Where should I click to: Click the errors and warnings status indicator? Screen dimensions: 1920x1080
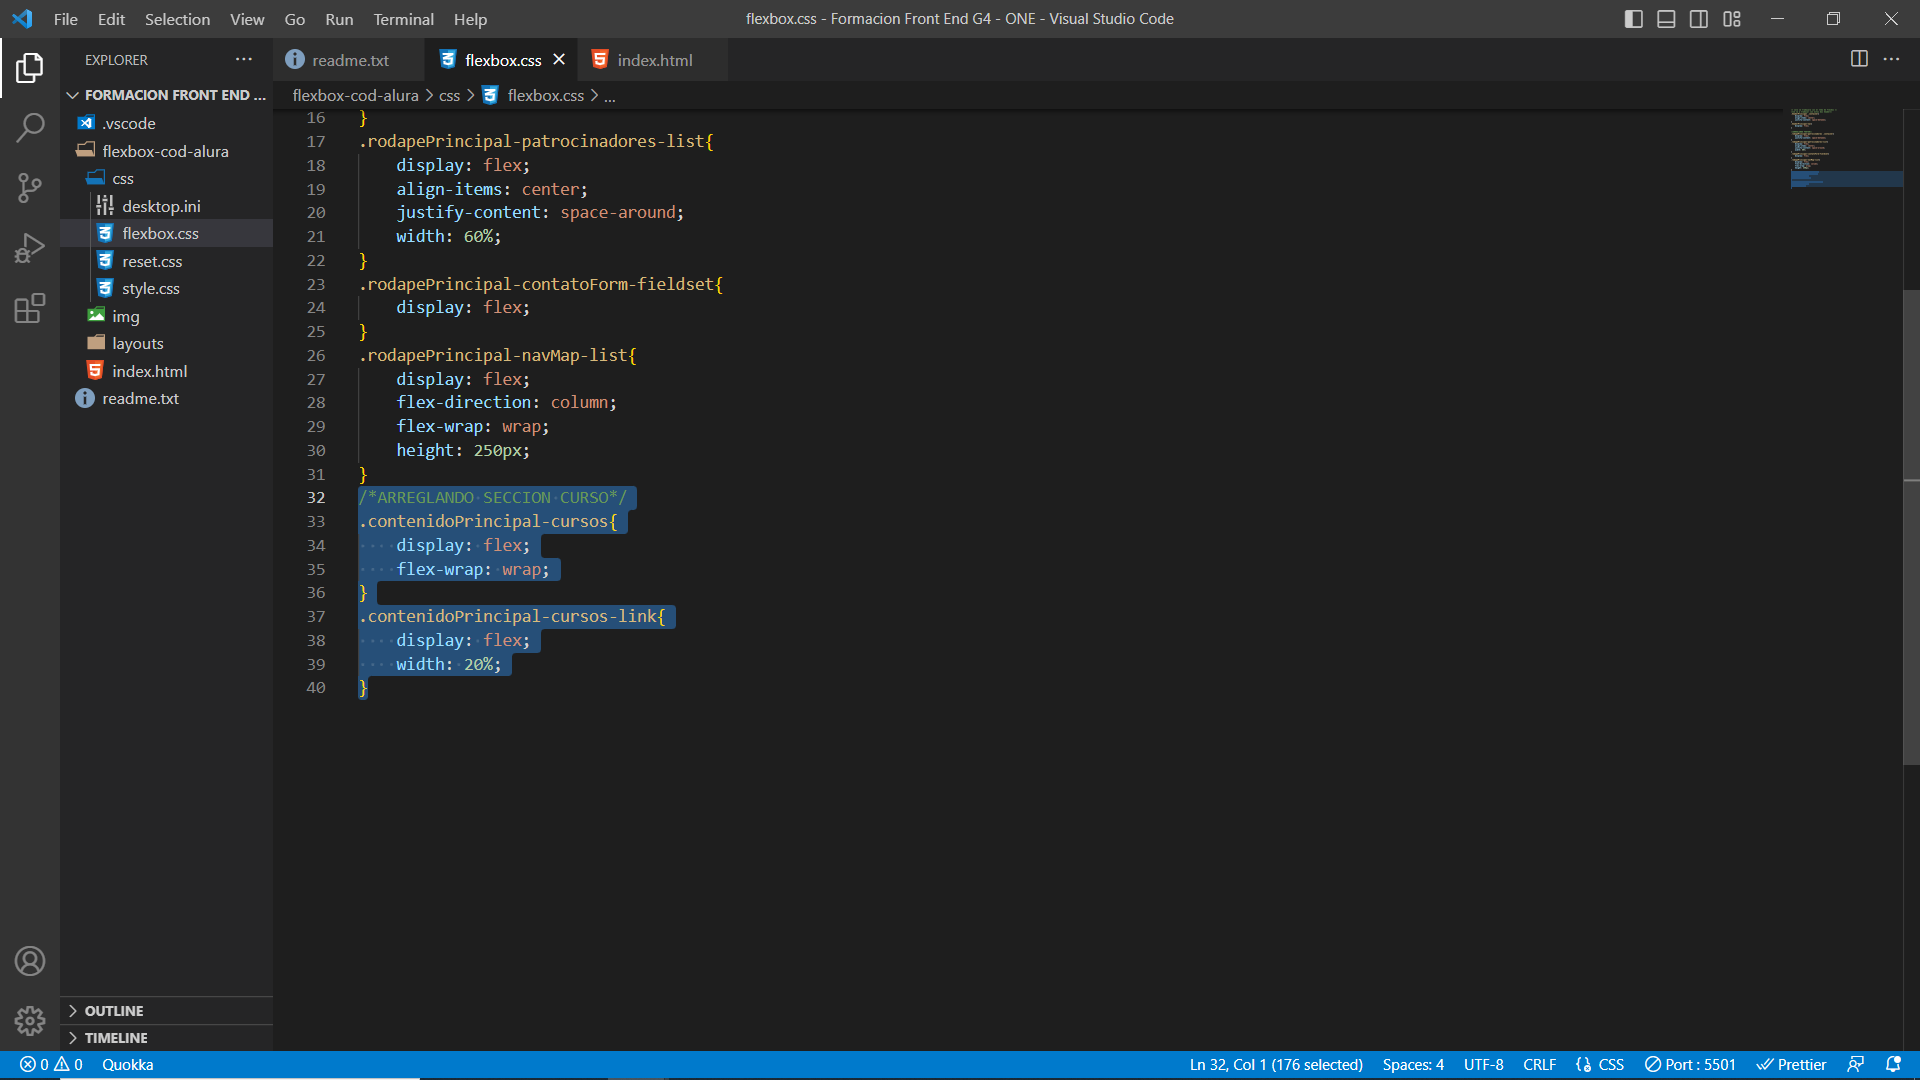point(51,1065)
